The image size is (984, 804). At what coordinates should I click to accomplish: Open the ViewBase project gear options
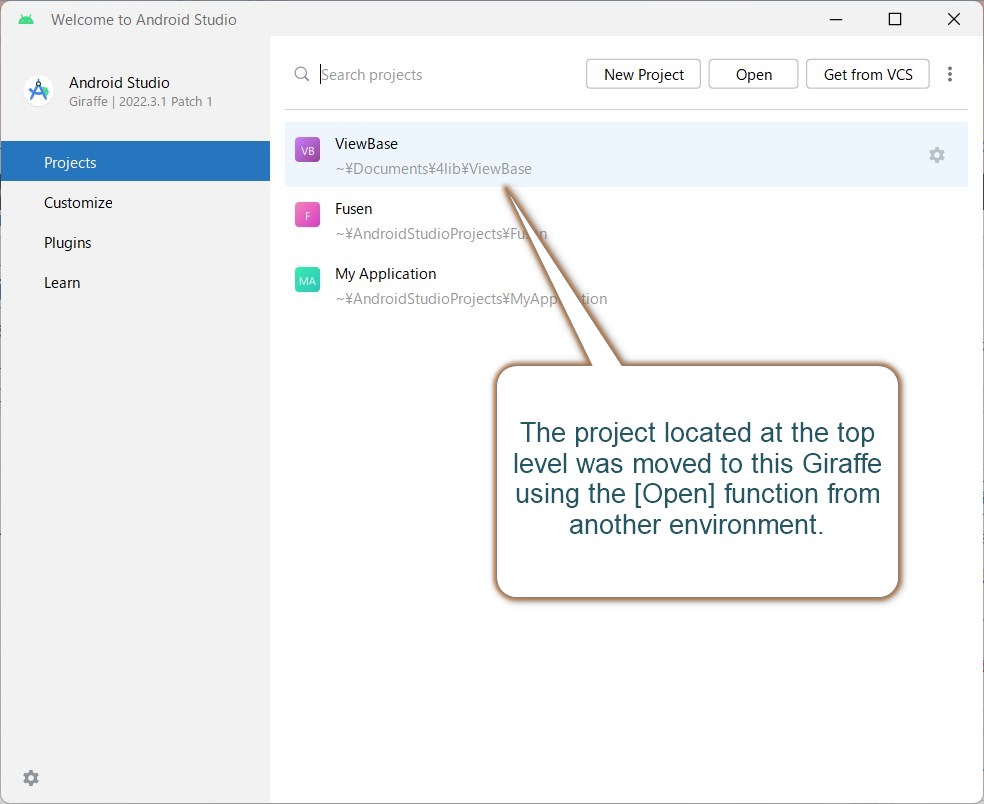[936, 155]
